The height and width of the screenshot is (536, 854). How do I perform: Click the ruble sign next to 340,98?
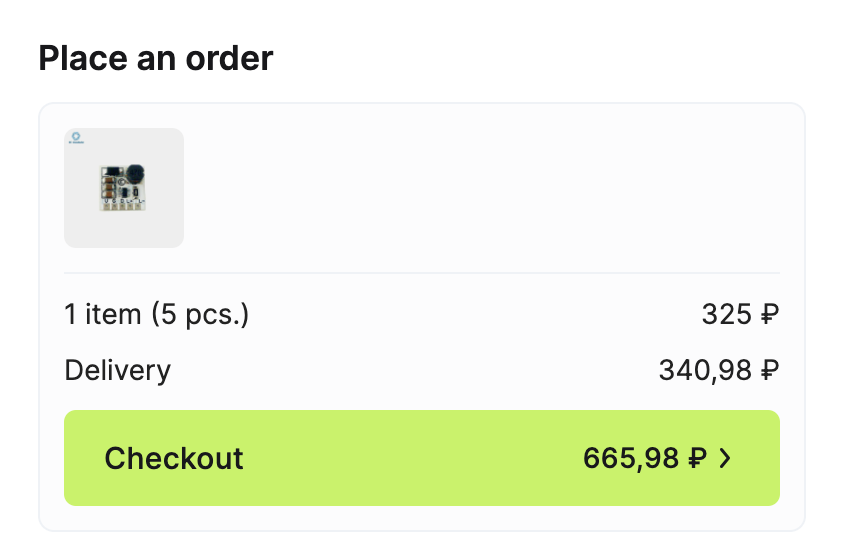[x=769, y=371]
